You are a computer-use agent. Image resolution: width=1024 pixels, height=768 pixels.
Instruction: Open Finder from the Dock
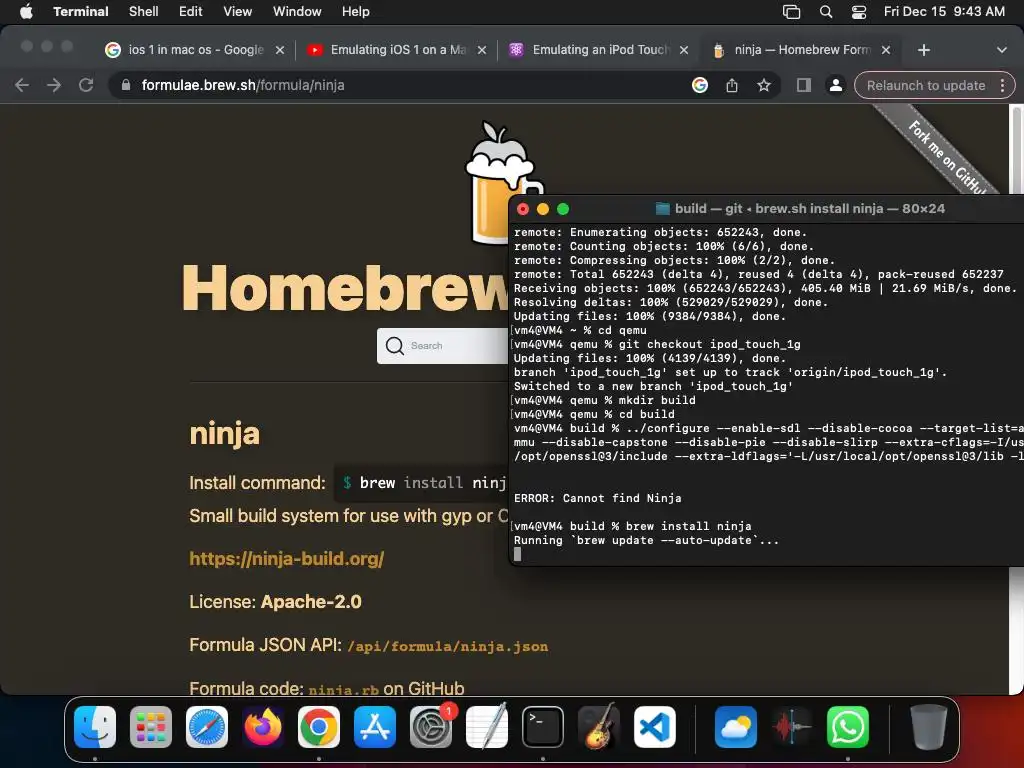95,727
